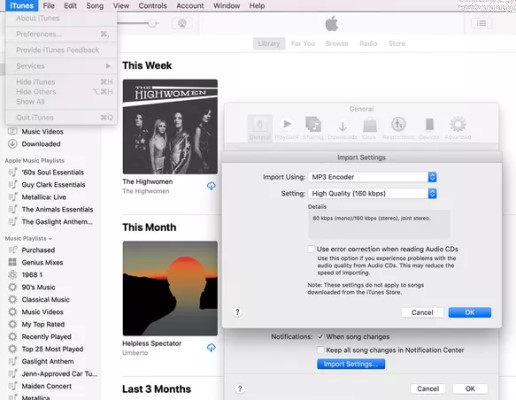Screen dimensions: 516x400
Task: Open the Downloads preferences pane icon
Action: point(342,128)
